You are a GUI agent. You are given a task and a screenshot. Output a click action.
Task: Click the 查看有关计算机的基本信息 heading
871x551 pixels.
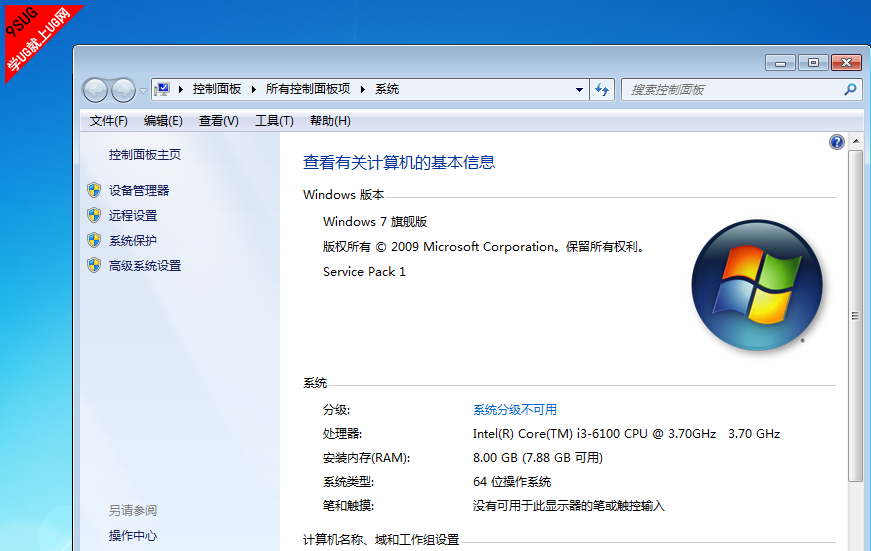pos(399,162)
